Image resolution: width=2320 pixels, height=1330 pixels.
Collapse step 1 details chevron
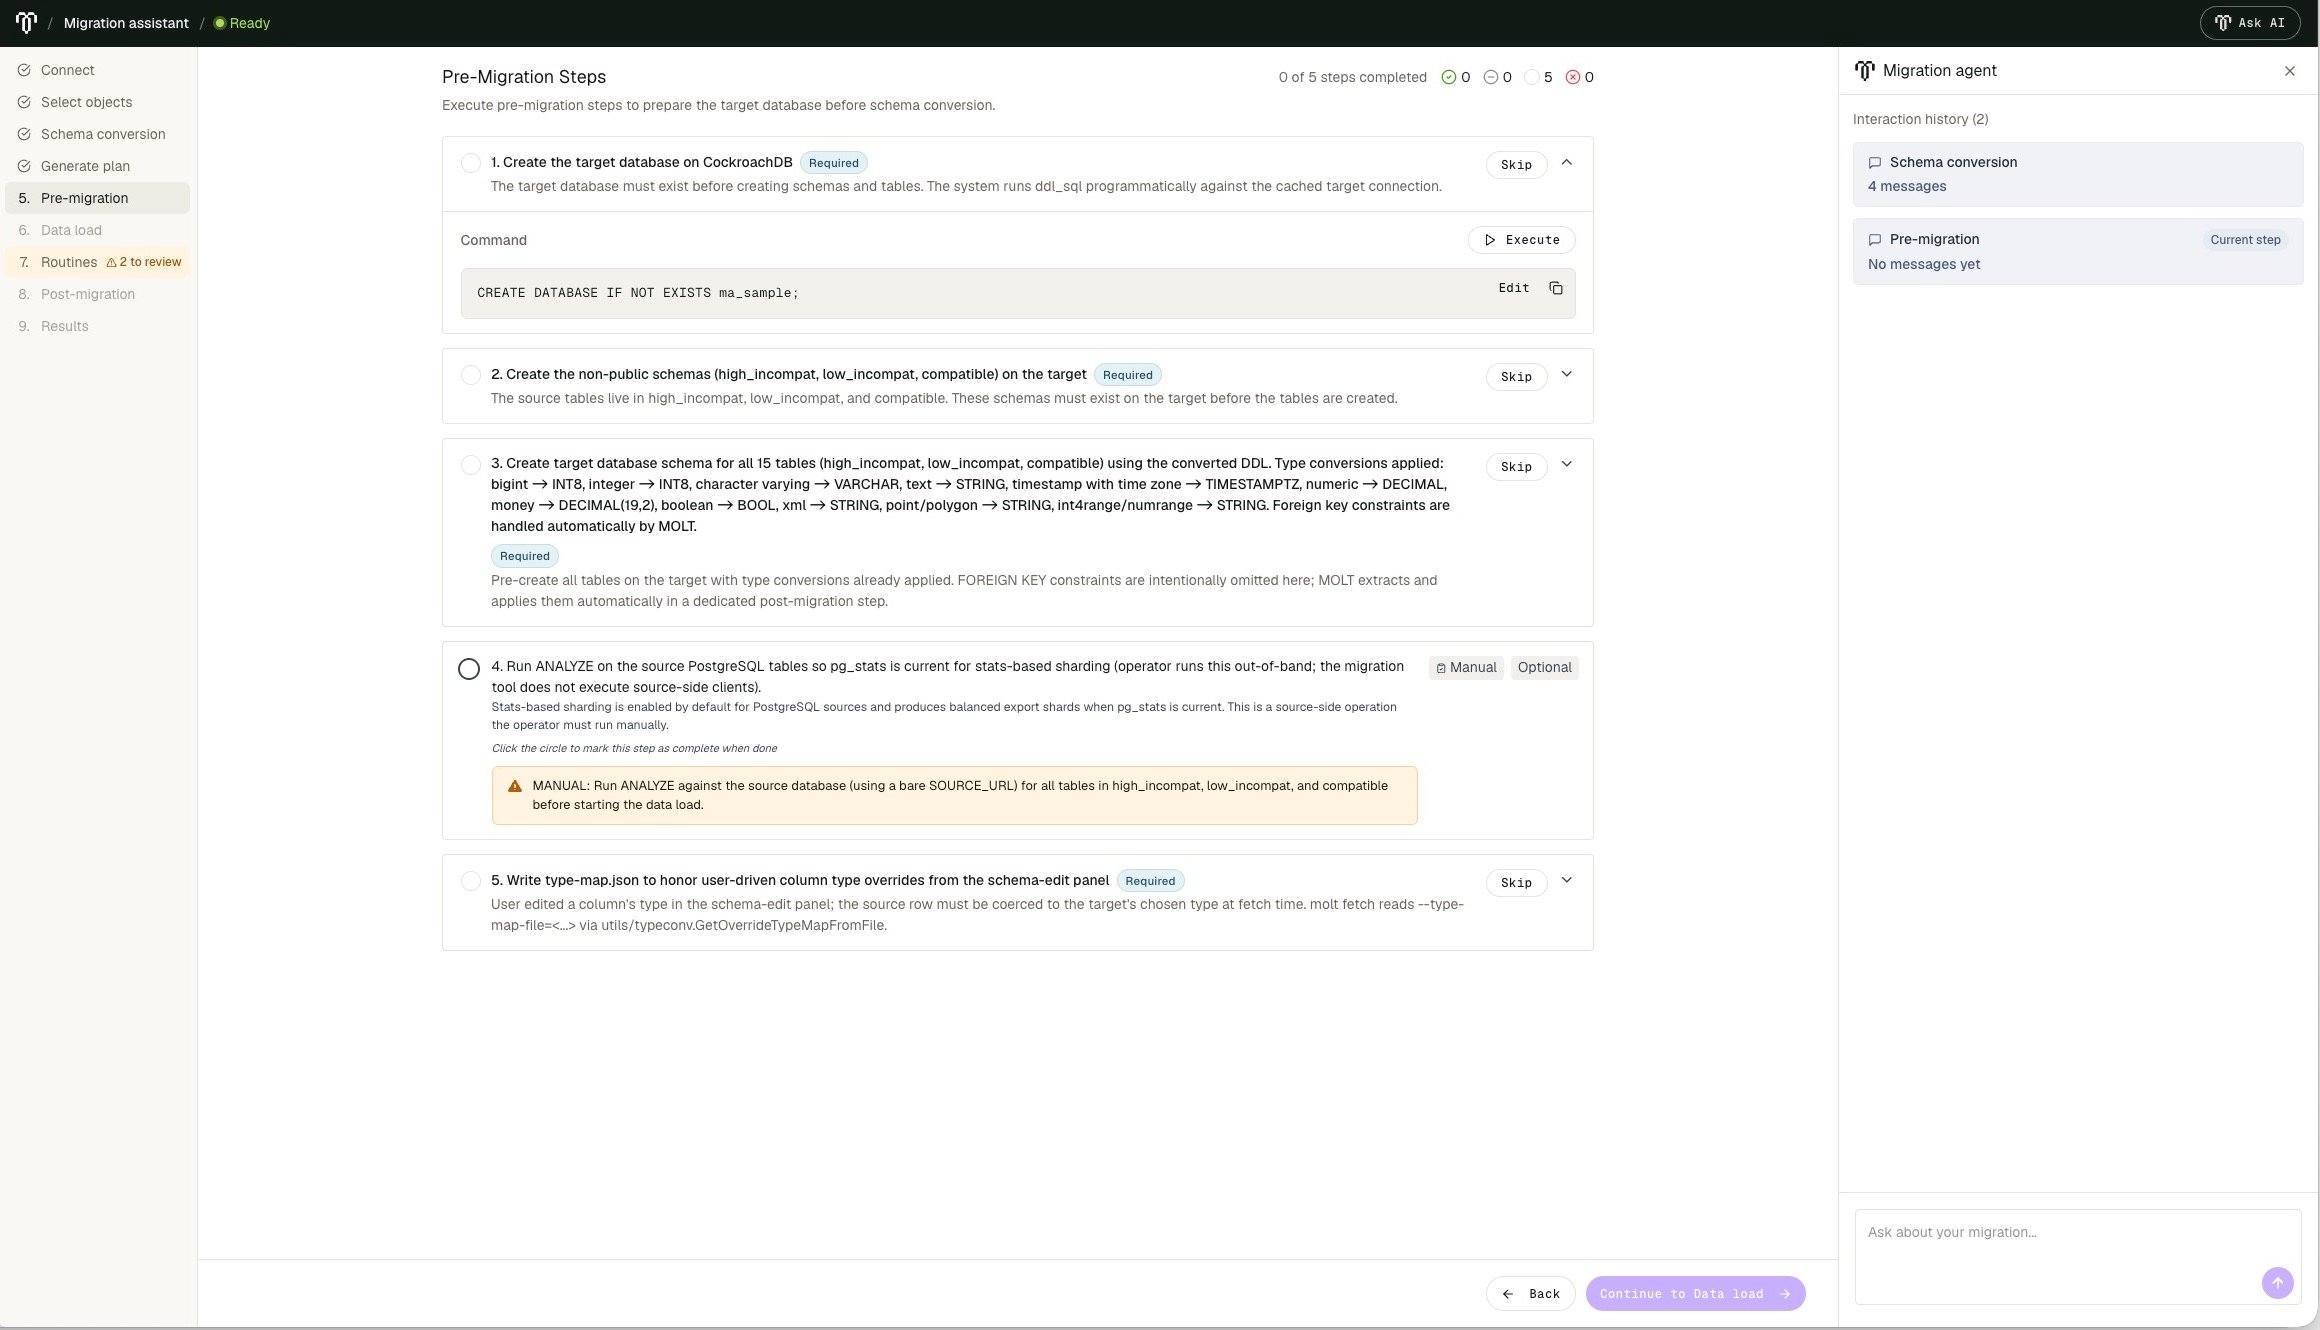click(x=1566, y=162)
